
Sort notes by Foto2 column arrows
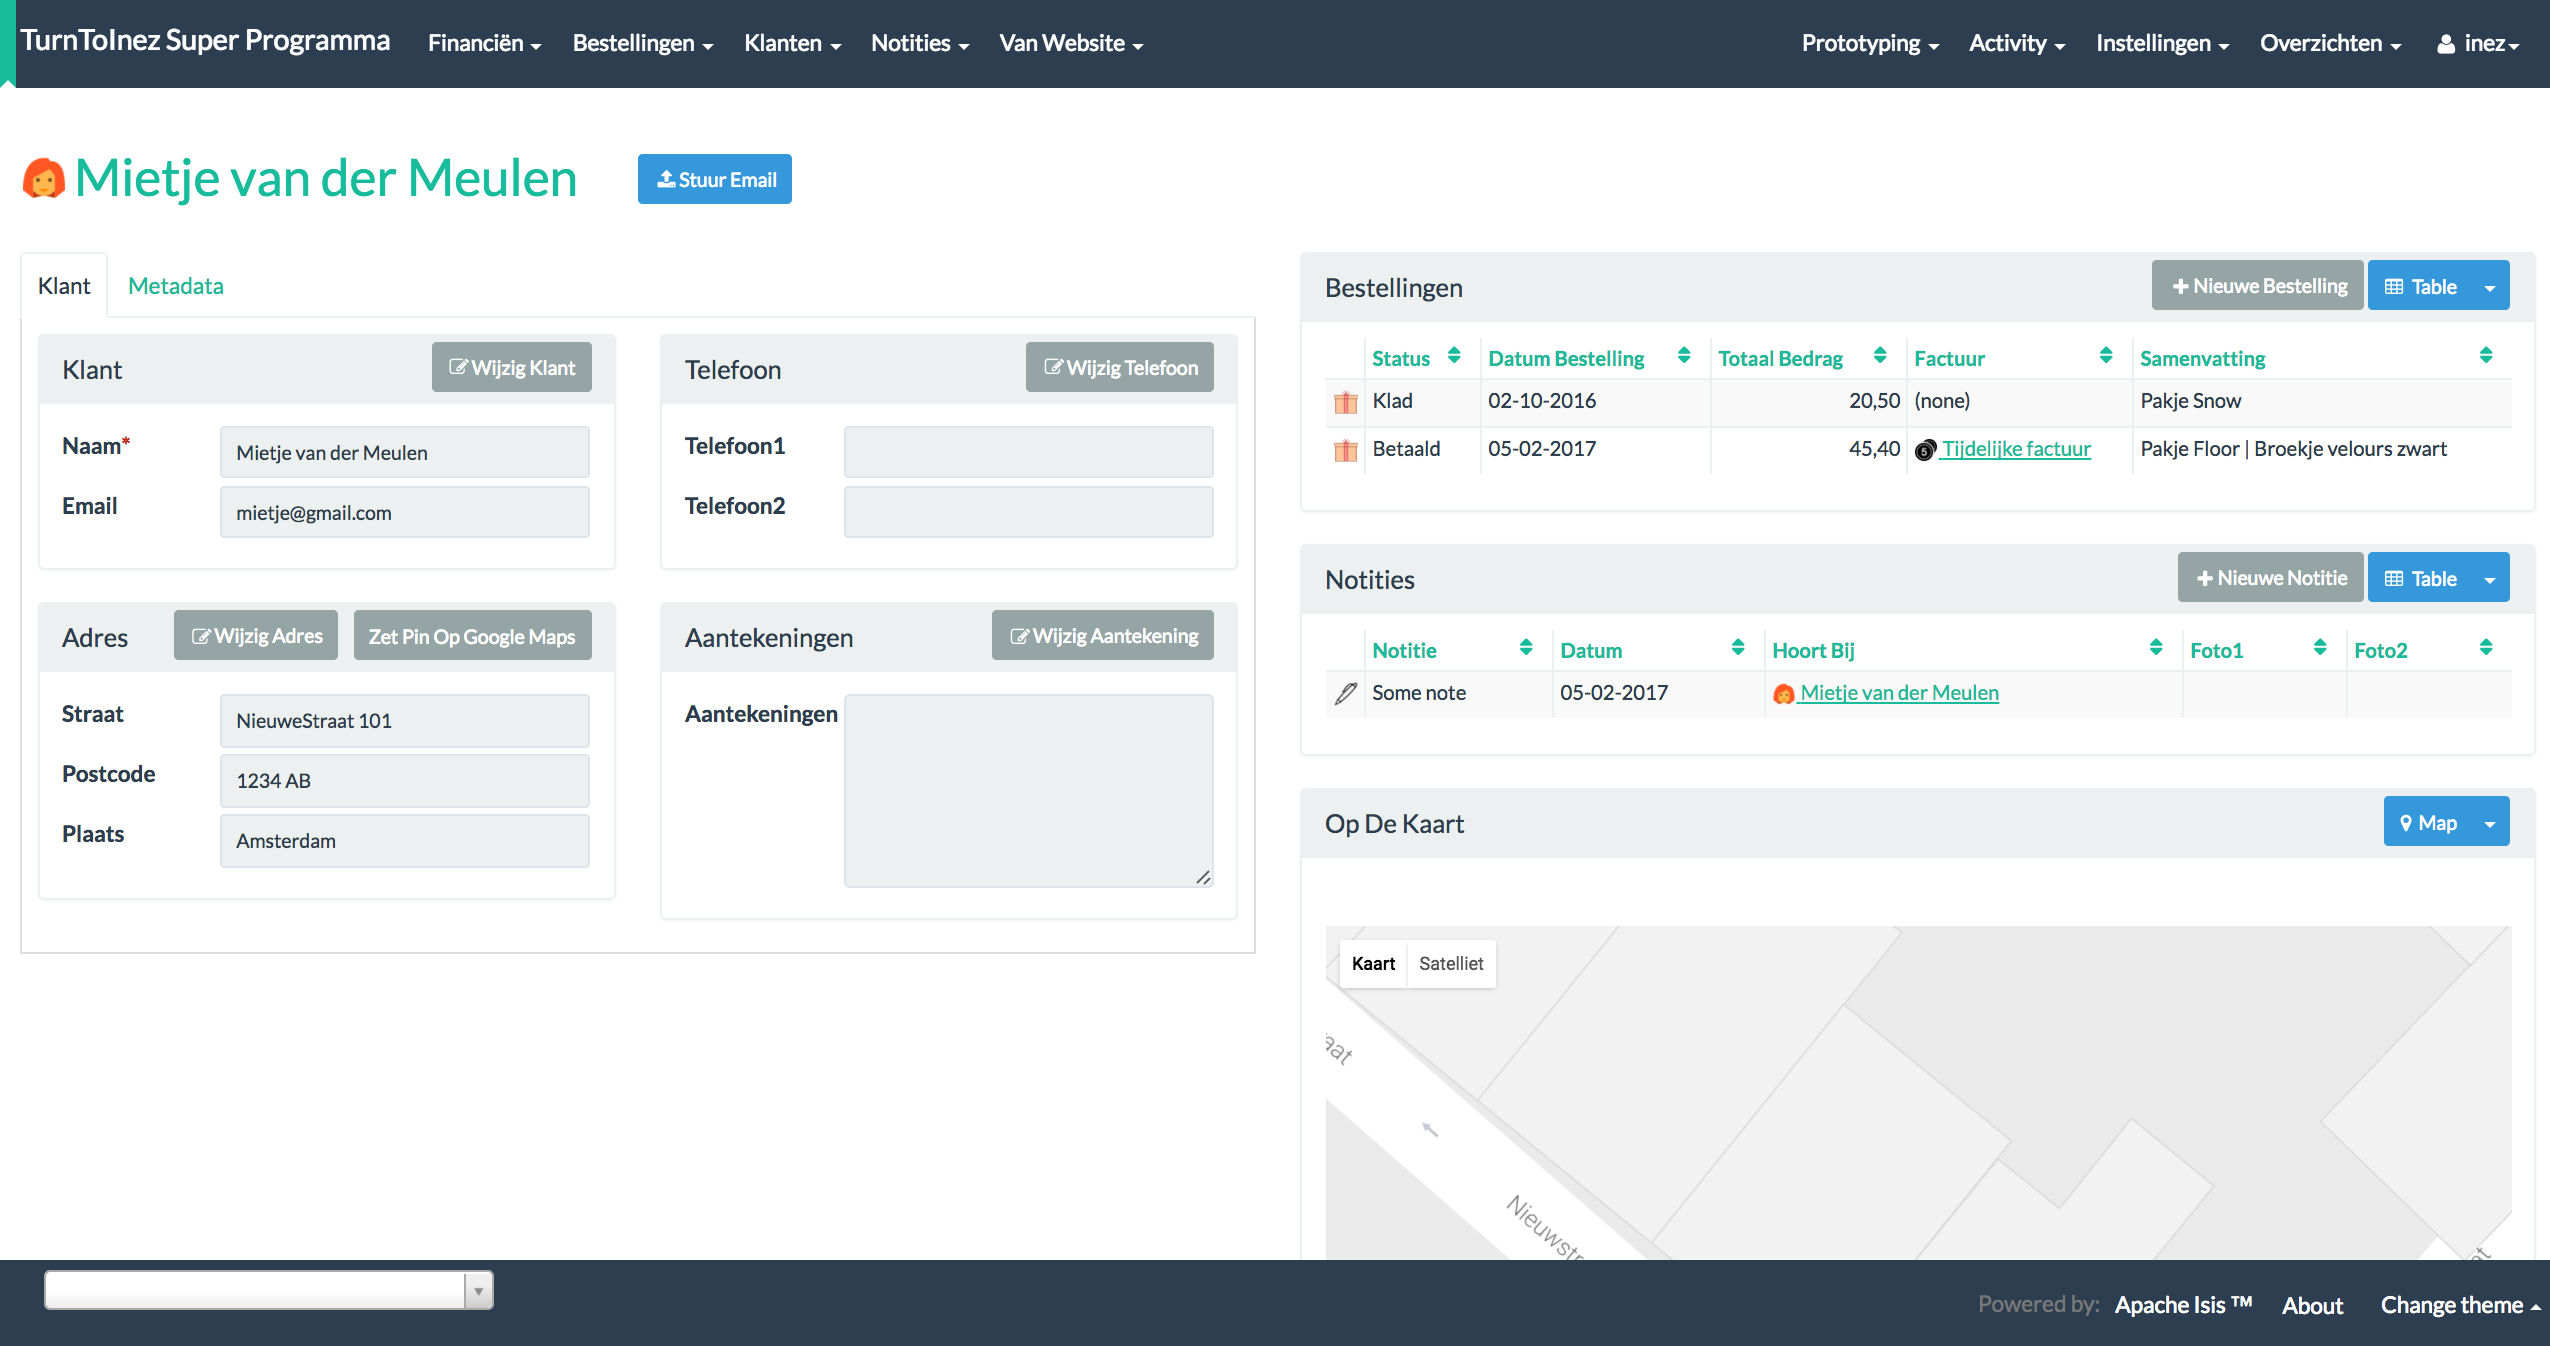2486,648
